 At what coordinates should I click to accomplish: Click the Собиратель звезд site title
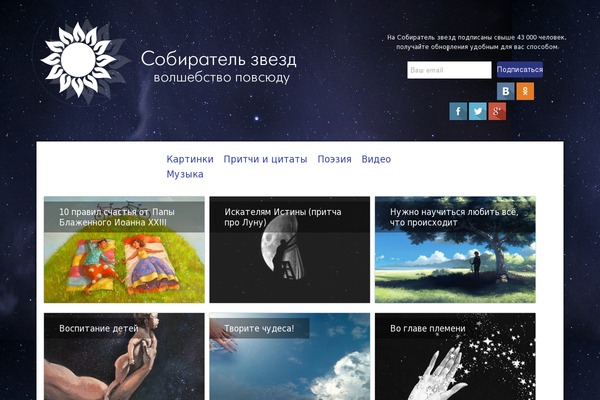pos(218,59)
